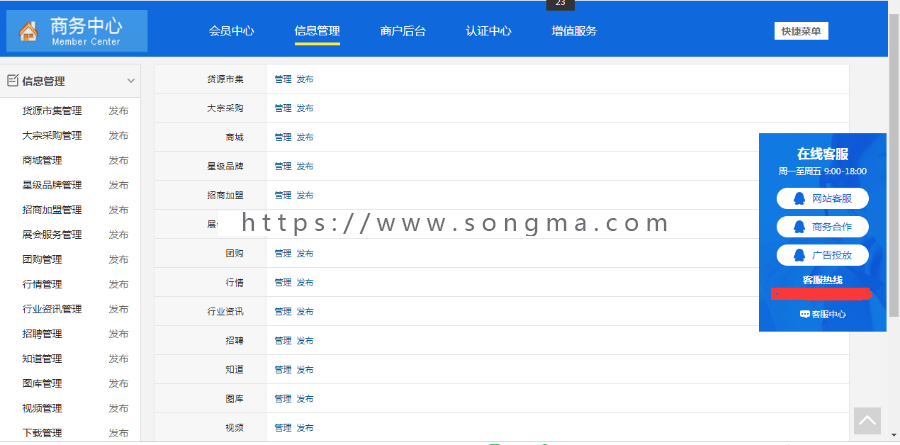Screen dimensions: 900x445
Task: Click 发布 in the 知道 row
Action: 305,369
